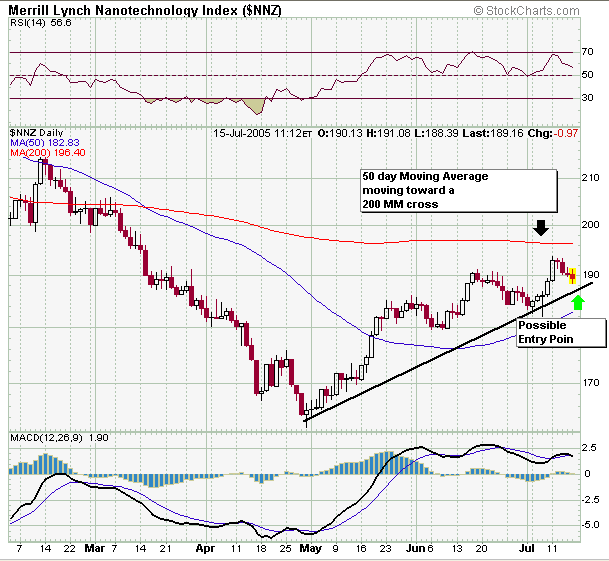The height and width of the screenshot is (561, 609).
Task: Click the date axis label 16
Action: 361,548
